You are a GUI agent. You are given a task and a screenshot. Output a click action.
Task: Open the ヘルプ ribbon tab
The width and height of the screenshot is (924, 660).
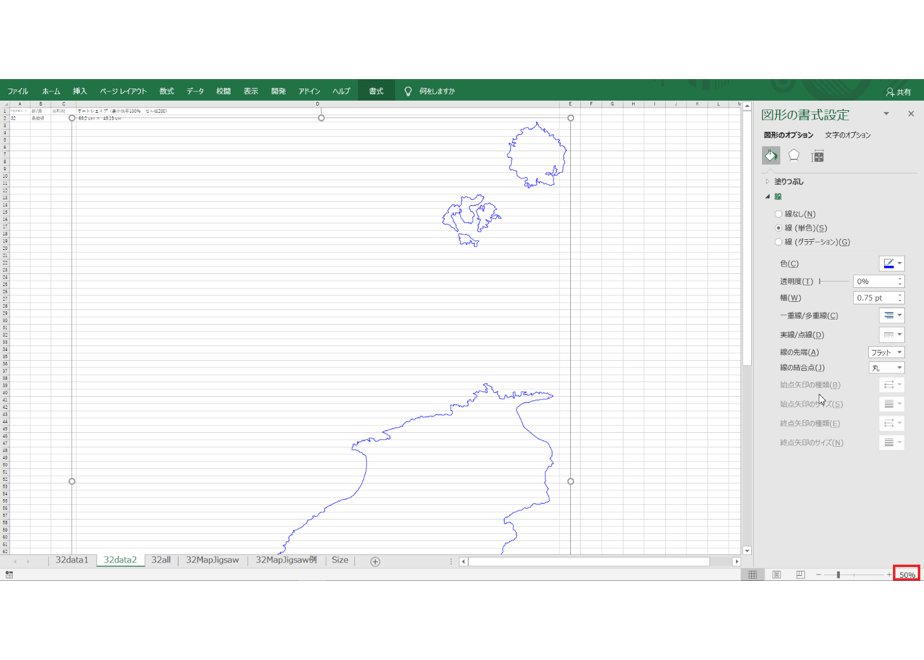341,91
